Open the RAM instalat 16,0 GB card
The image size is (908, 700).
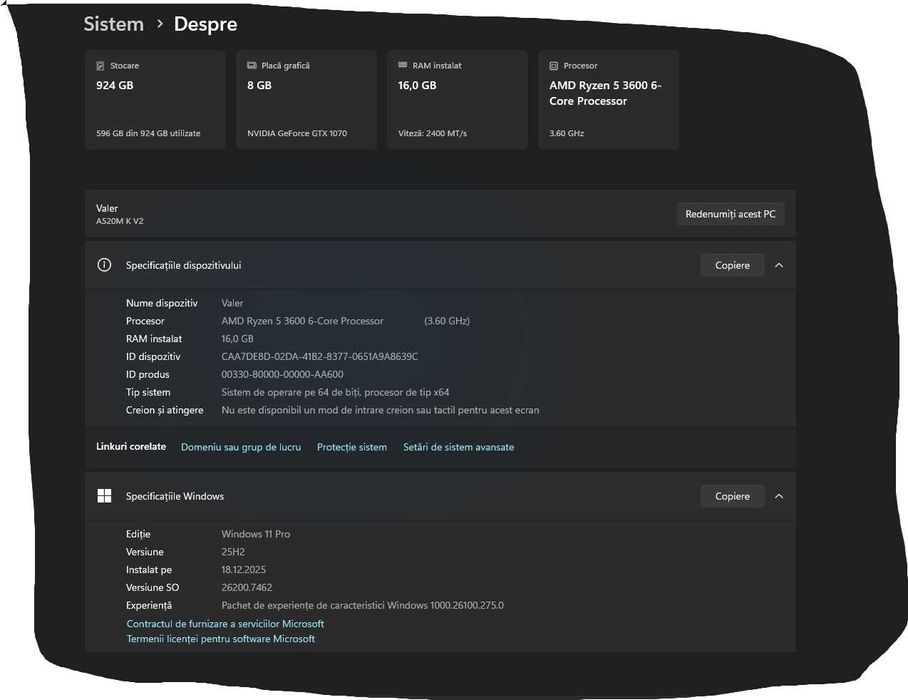point(457,100)
